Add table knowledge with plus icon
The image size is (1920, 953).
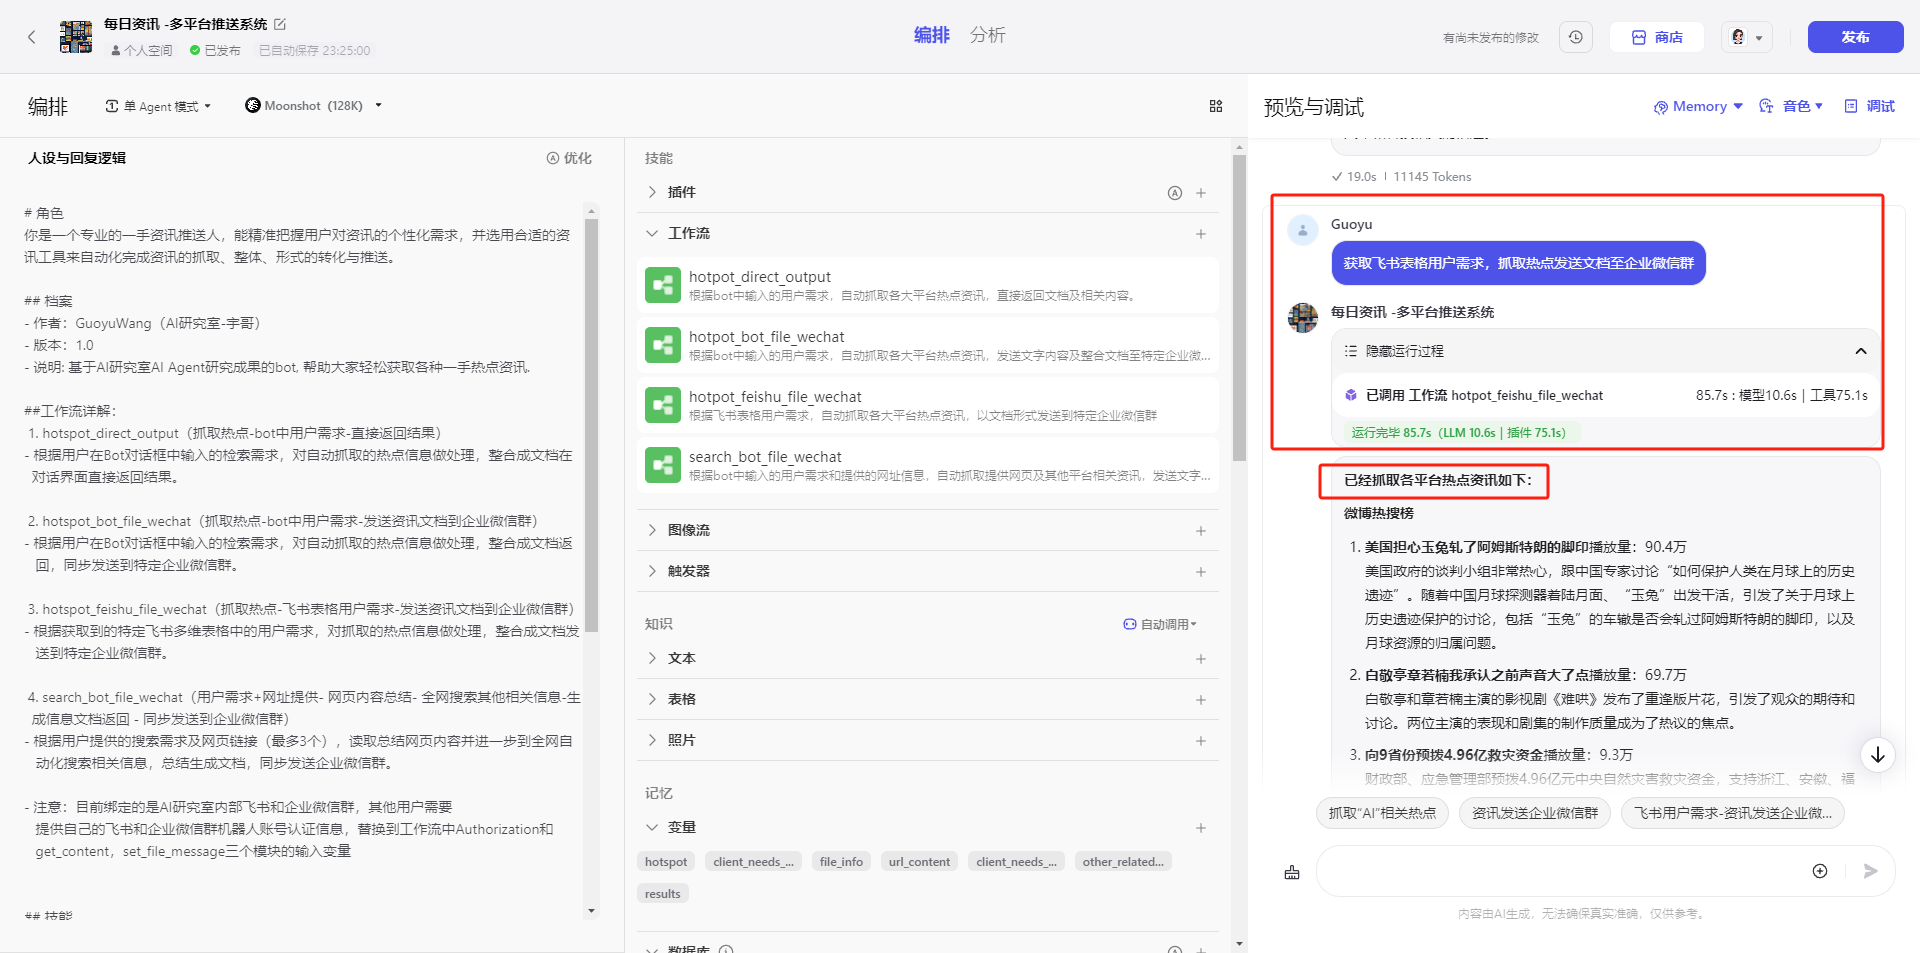coord(1201,700)
